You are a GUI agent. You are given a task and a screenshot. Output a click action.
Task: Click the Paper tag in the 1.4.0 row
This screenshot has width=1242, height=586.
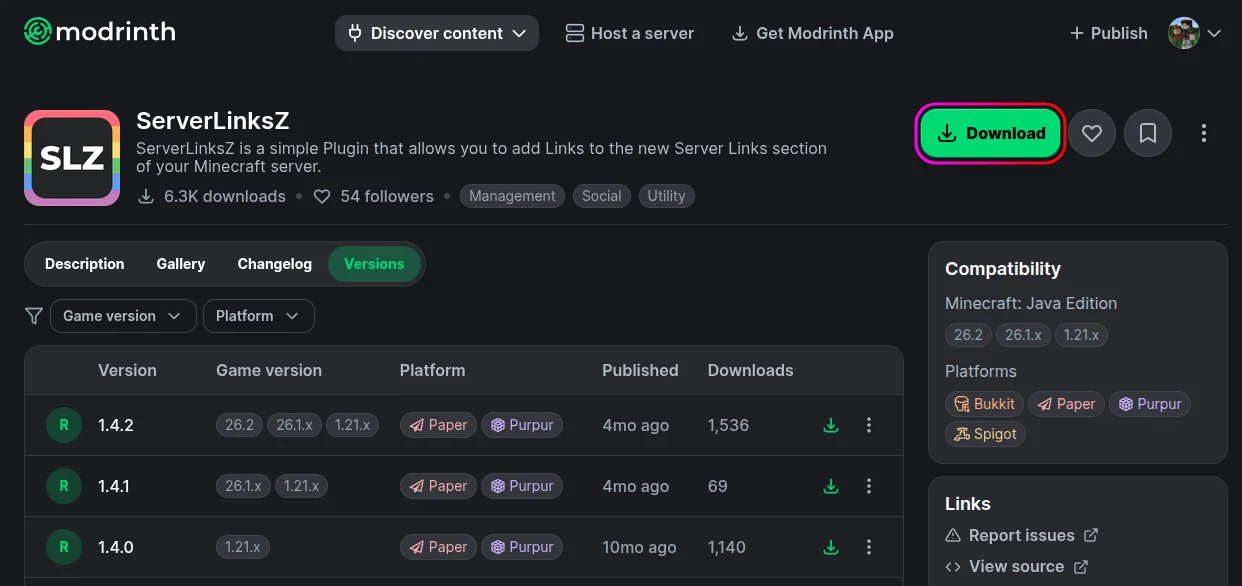coord(438,547)
